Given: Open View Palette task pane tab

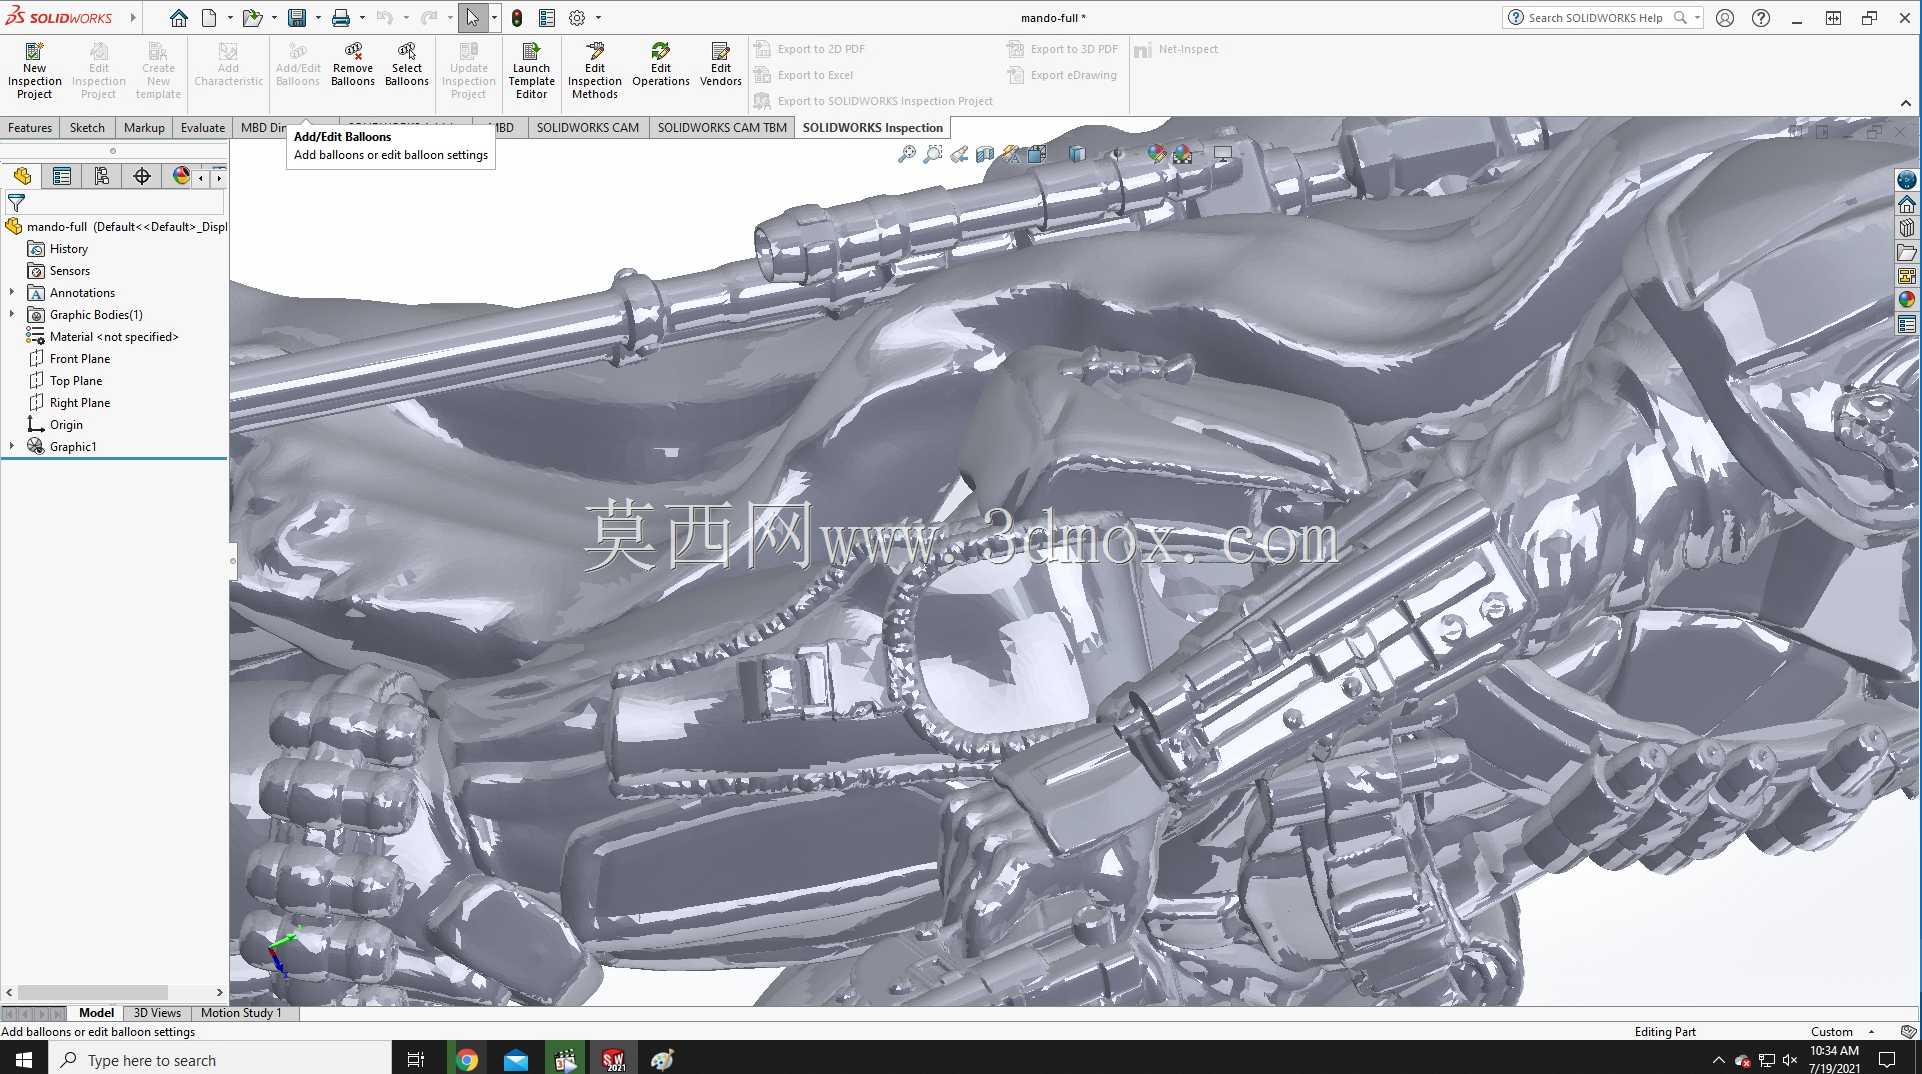Looking at the screenshot, I should click(1907, 276).
